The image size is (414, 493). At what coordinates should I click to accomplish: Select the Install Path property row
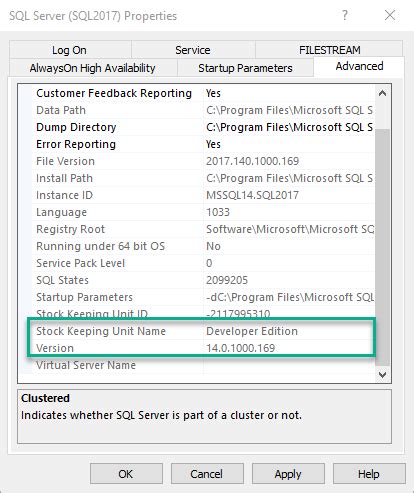(203, 178)
